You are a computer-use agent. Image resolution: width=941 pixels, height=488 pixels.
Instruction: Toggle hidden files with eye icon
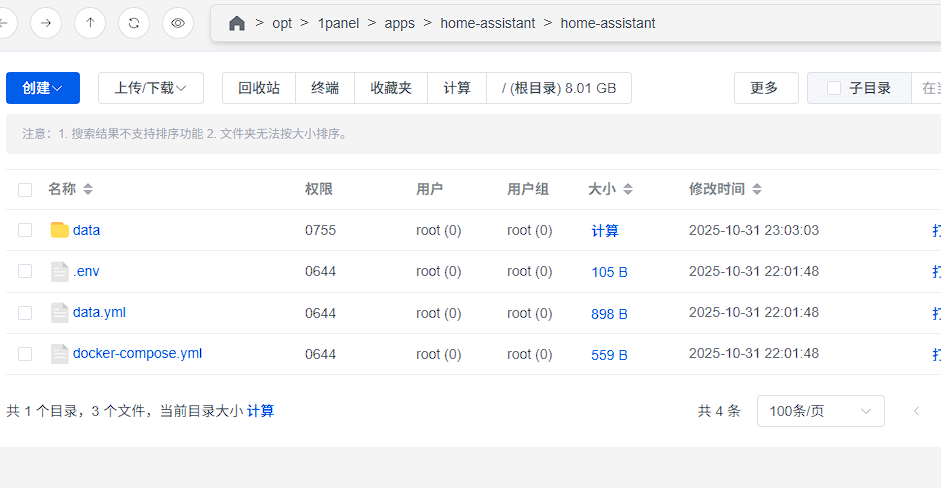point(178,22)
